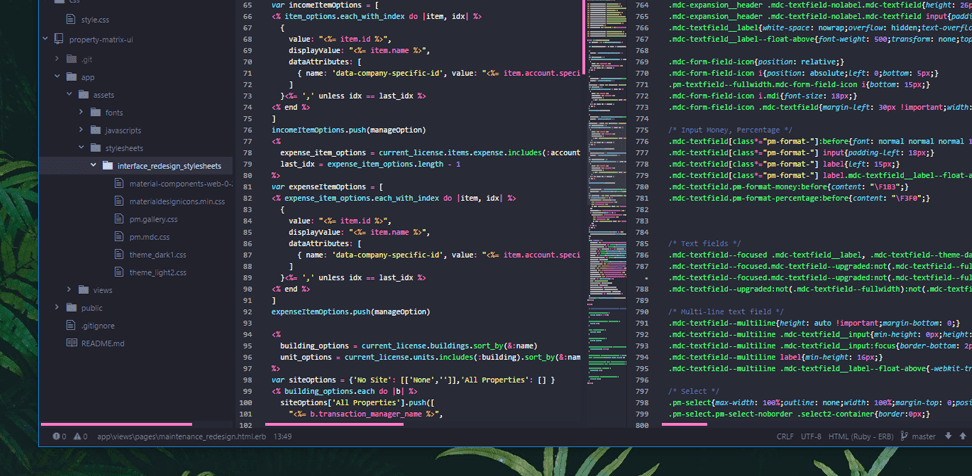972x476 pixels.
Task: Open HTML (Ruby - ERB) grammar selector
Action: click(x=861, y=436)
